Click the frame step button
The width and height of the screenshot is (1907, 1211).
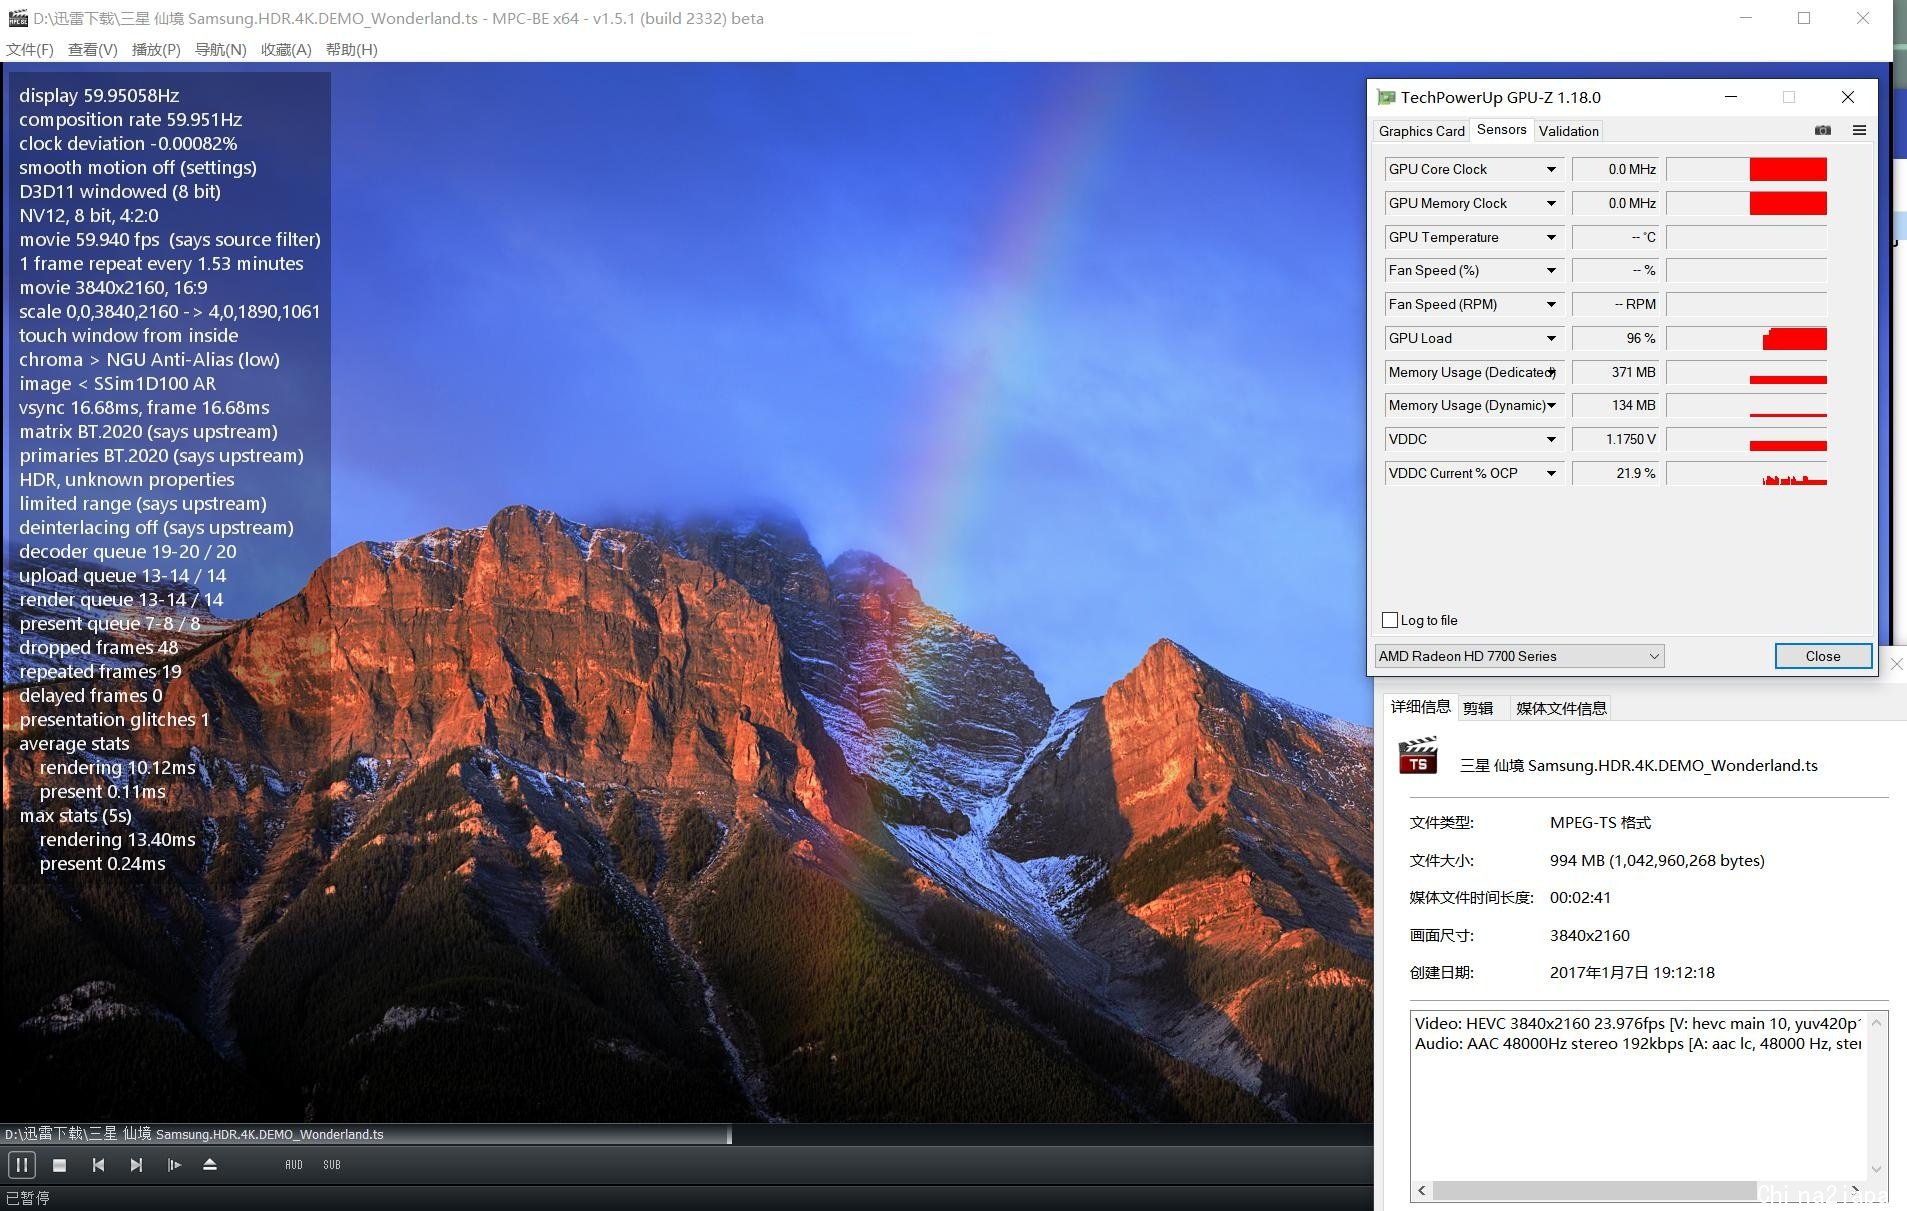pyautogui.click(x=174, y=1165)
